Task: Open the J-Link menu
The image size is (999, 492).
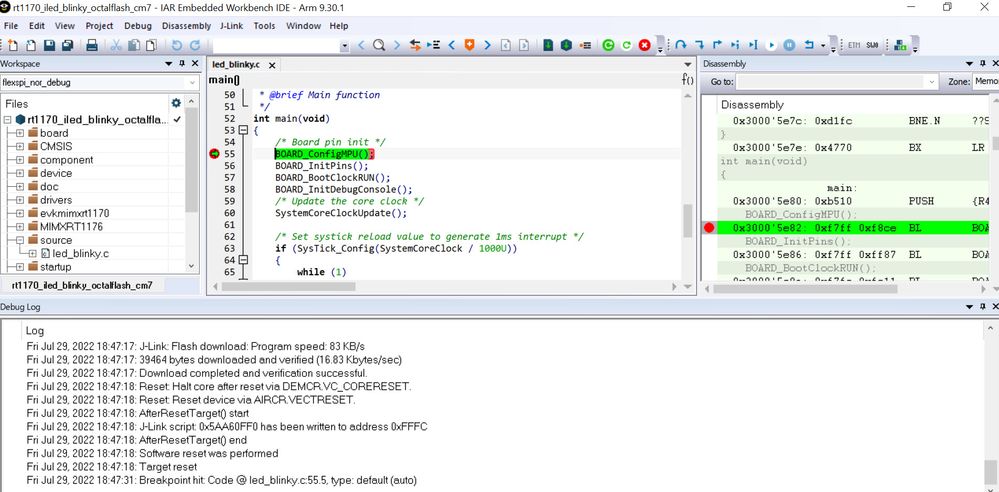Action: (x=232, y=25)
